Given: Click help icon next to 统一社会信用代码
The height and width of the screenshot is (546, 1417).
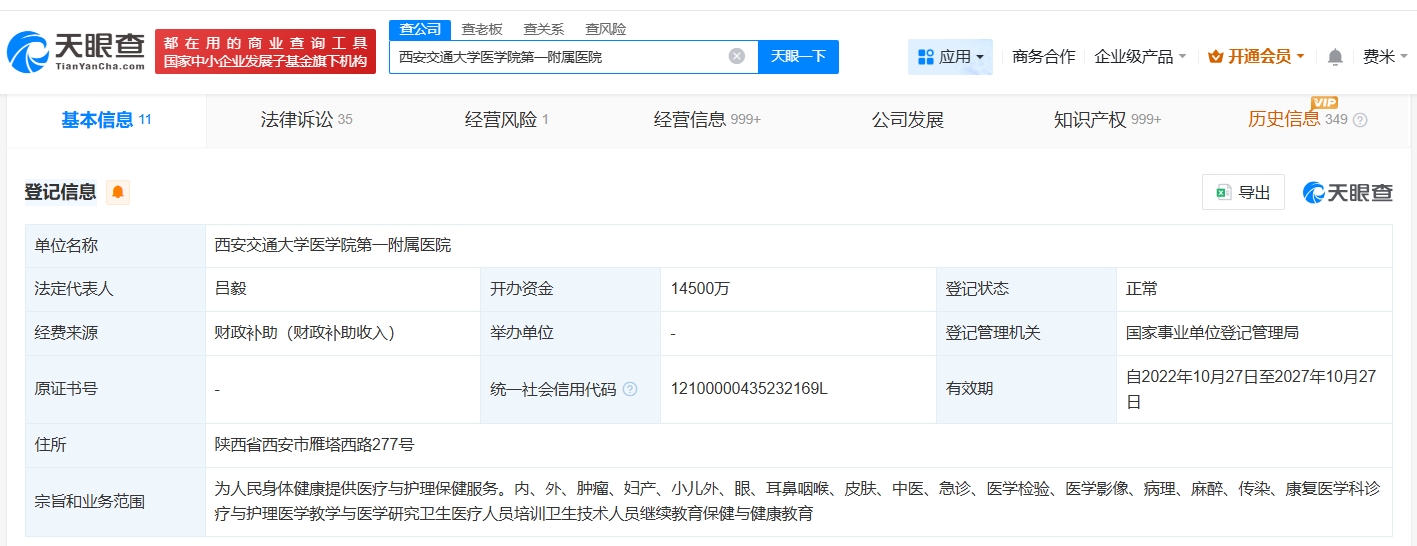Looking at the screenshot, I should coord(630,389).
